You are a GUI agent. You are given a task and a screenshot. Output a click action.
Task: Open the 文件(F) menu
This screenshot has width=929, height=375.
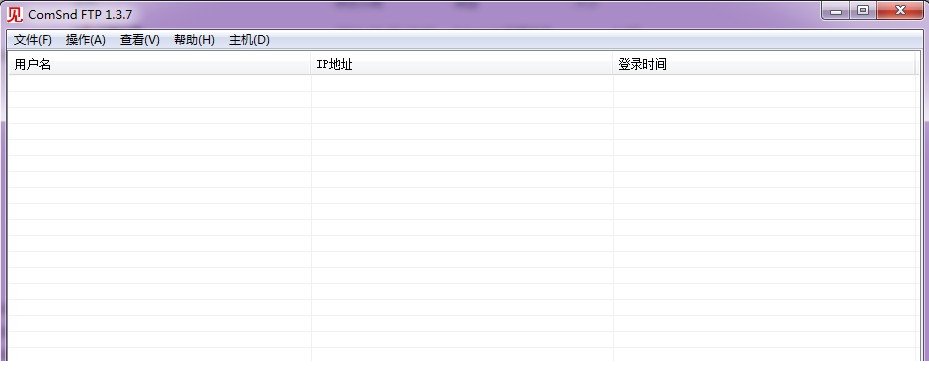[x=33, y=40]
